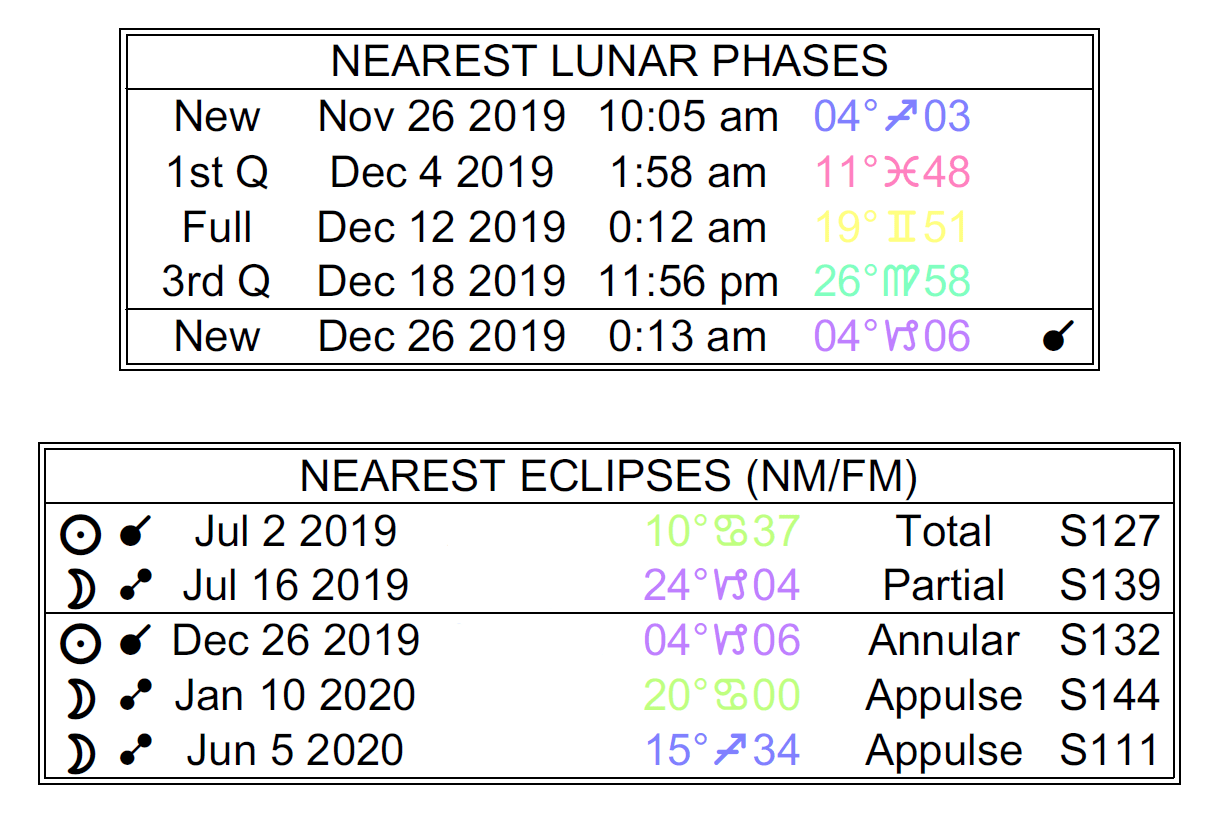
Task: Click the NEAREST ECLIPSES (NM/FM) header
Action: [609, 477]
